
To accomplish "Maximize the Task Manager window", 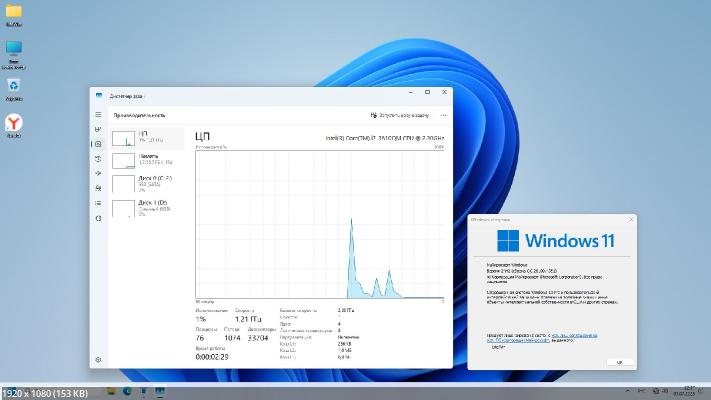I will (427, 92).
